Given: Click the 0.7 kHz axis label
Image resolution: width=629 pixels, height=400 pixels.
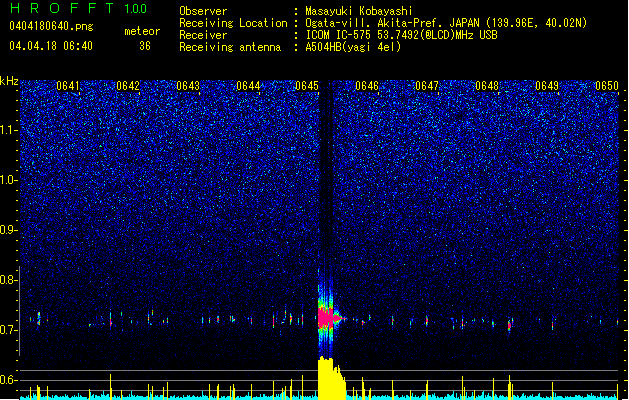Looking at the screenshot, I should (x=9, y=330).
